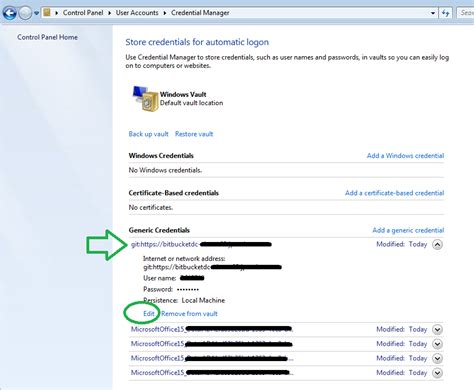Click the git:https://bitbucketdc credential entry

(201, 244)
